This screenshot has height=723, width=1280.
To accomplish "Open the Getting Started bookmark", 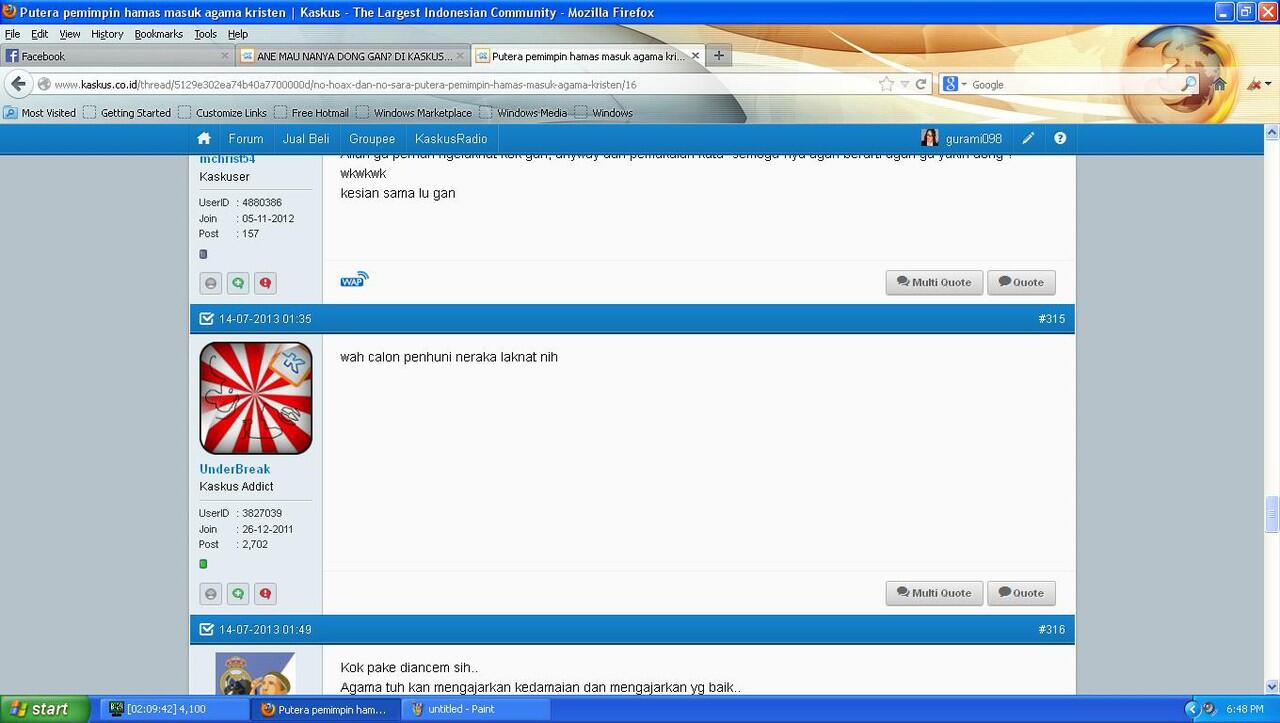I will click(x=127, y=113).
